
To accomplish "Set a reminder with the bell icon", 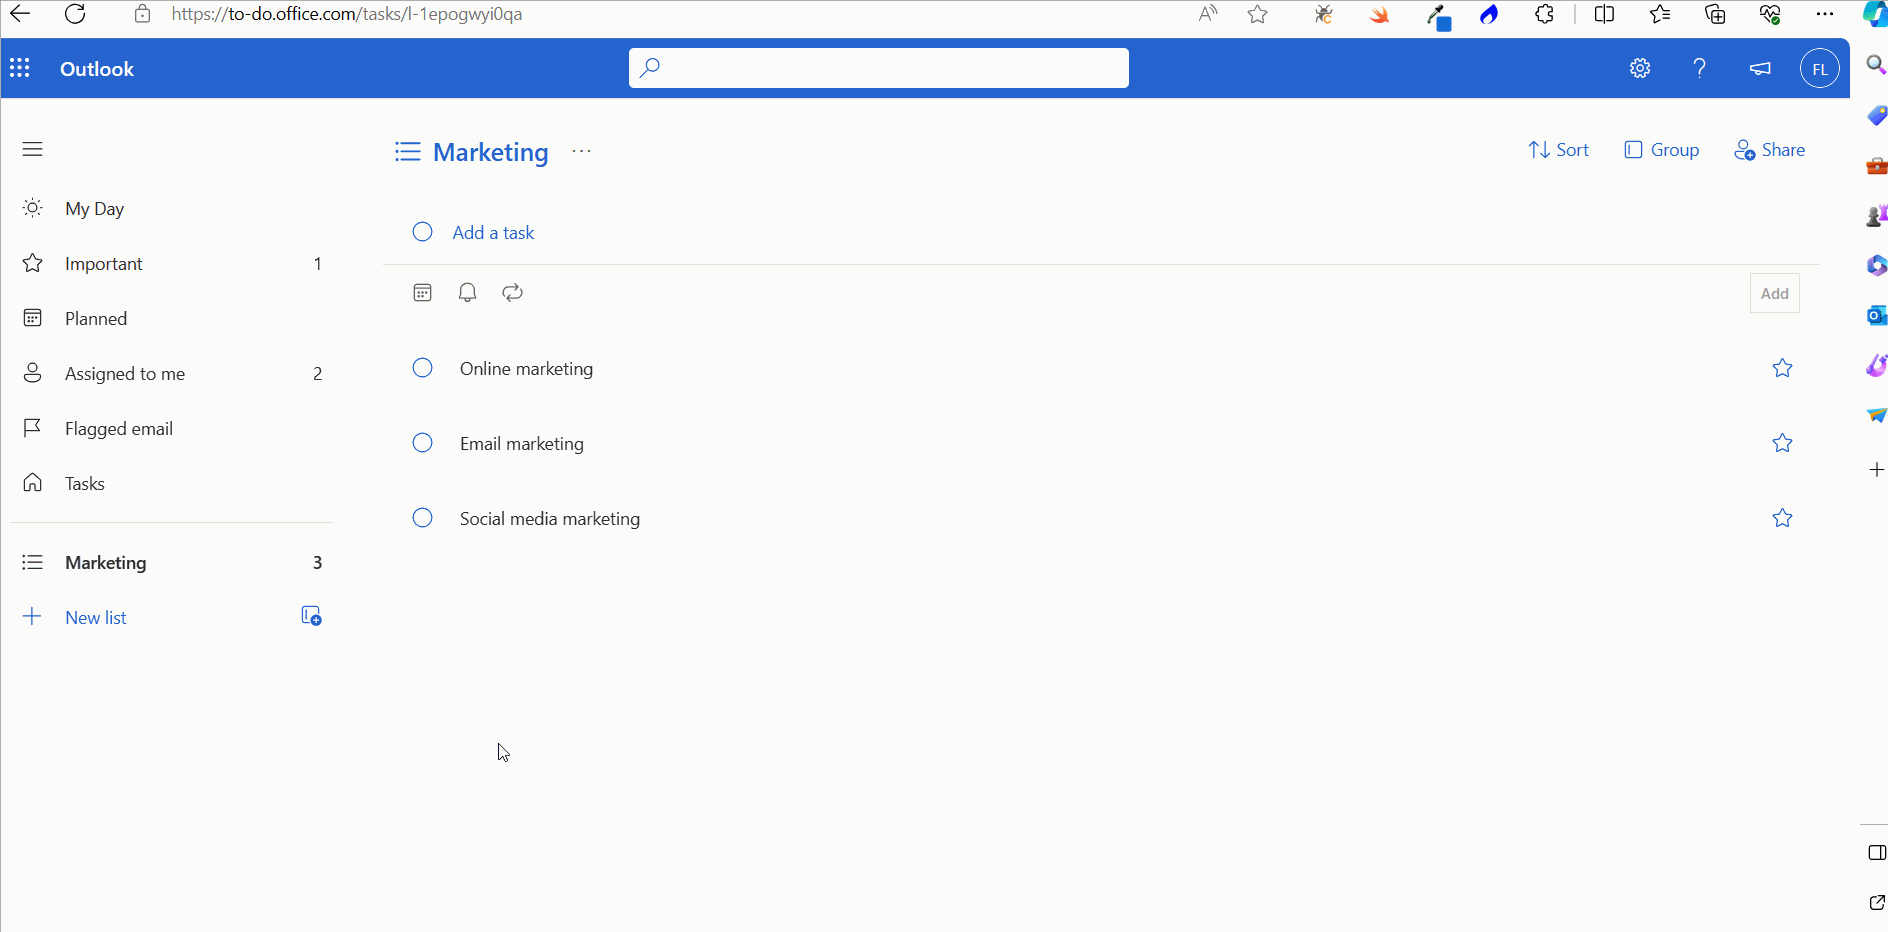I will [x=466, y=292].
